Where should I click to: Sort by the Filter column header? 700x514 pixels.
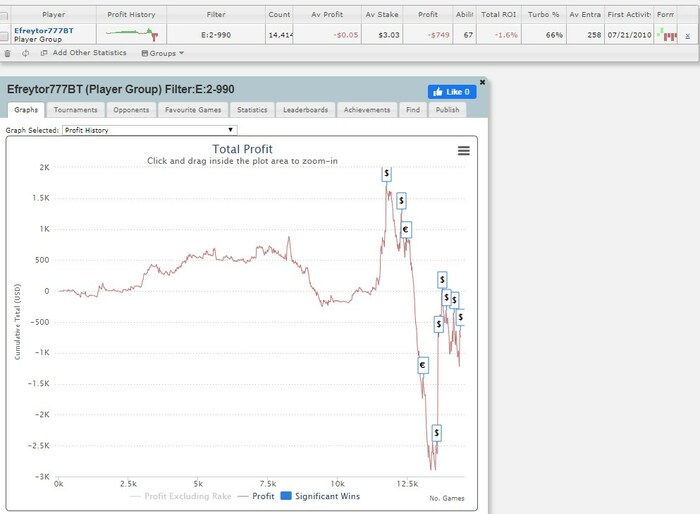tap(216, 15)
